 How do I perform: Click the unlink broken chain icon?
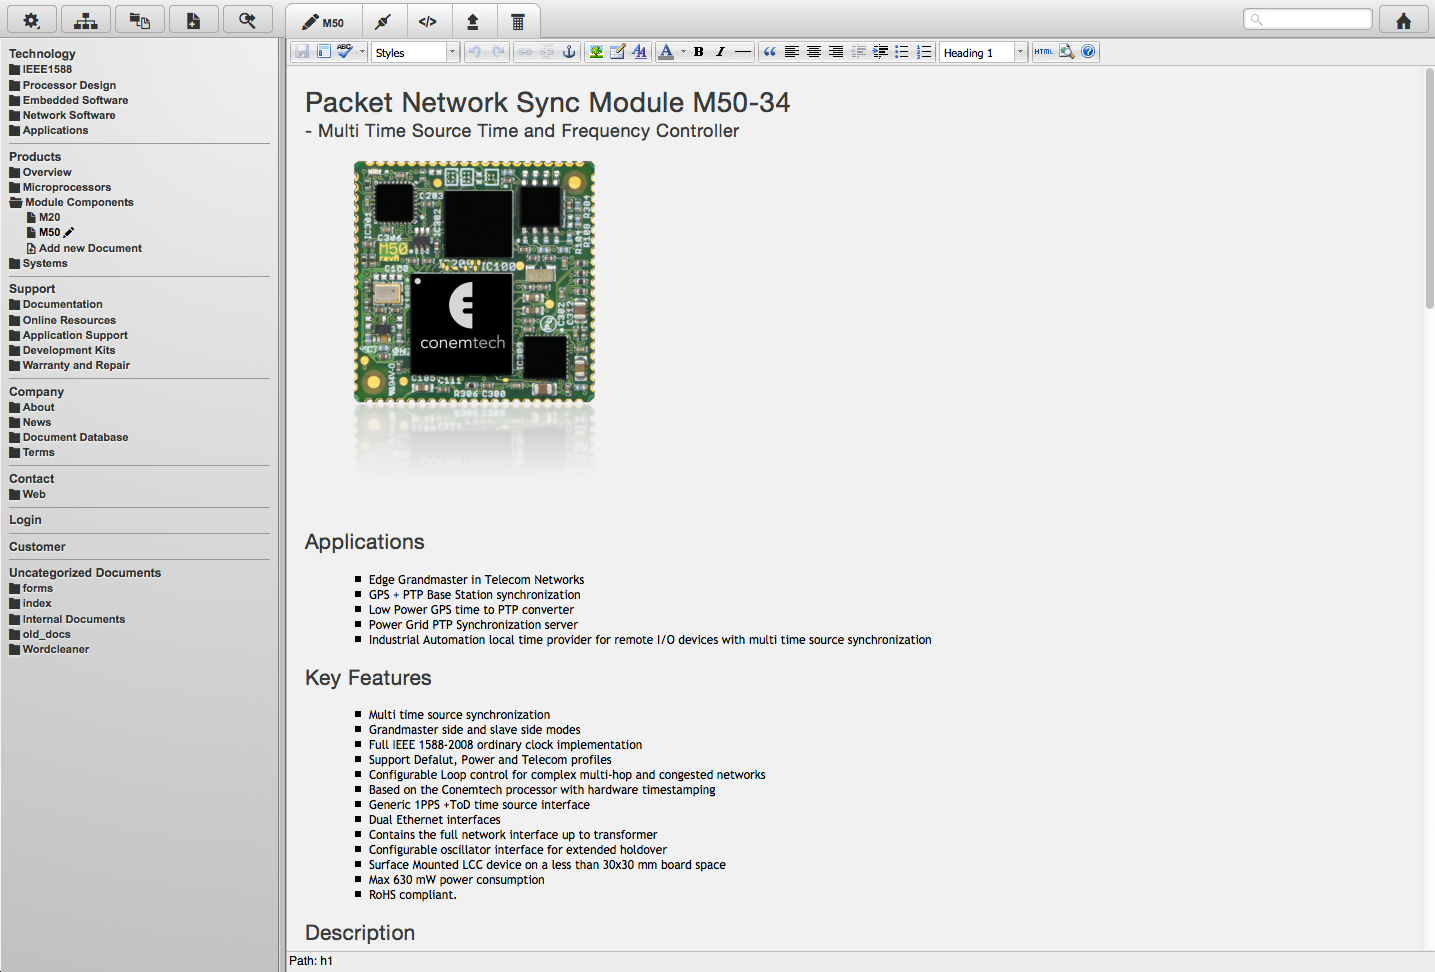pos(547,52)
